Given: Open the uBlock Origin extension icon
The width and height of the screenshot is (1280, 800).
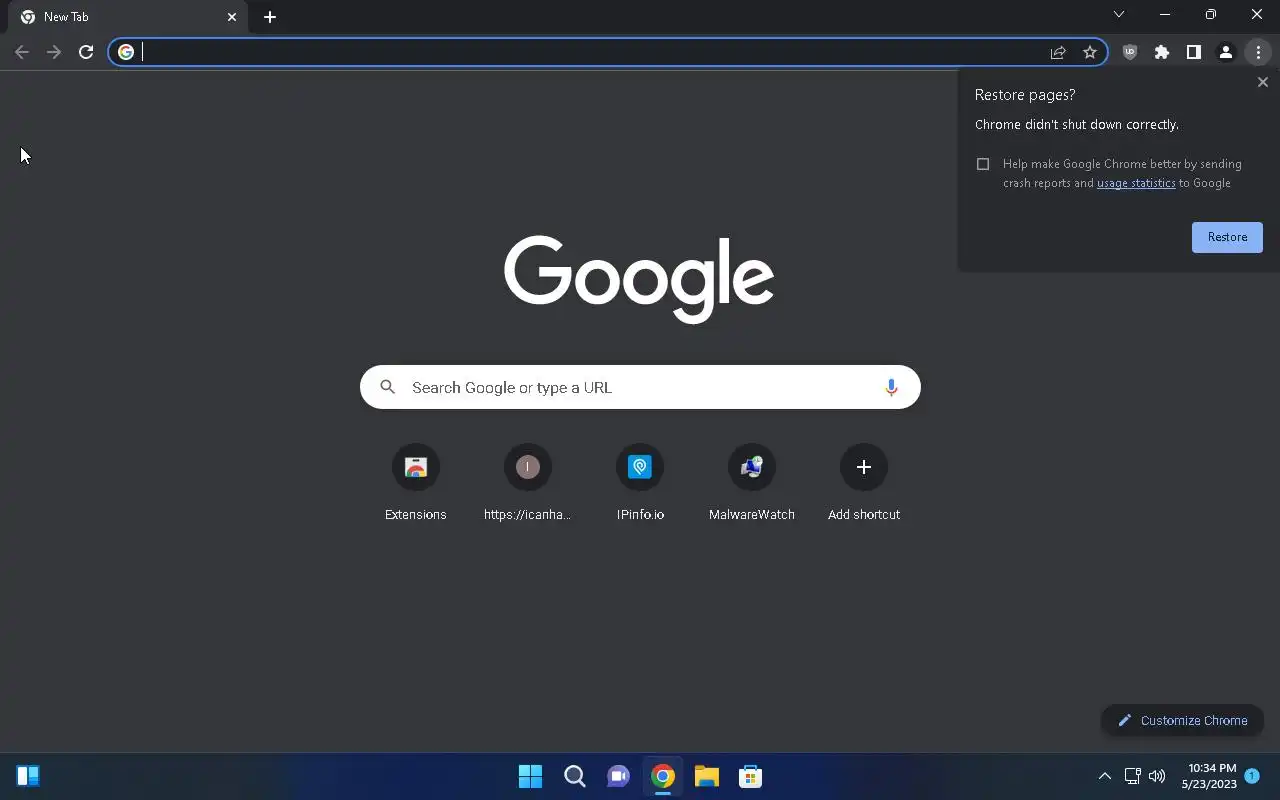Looking at the screenshot, I should pos(1130,52).
